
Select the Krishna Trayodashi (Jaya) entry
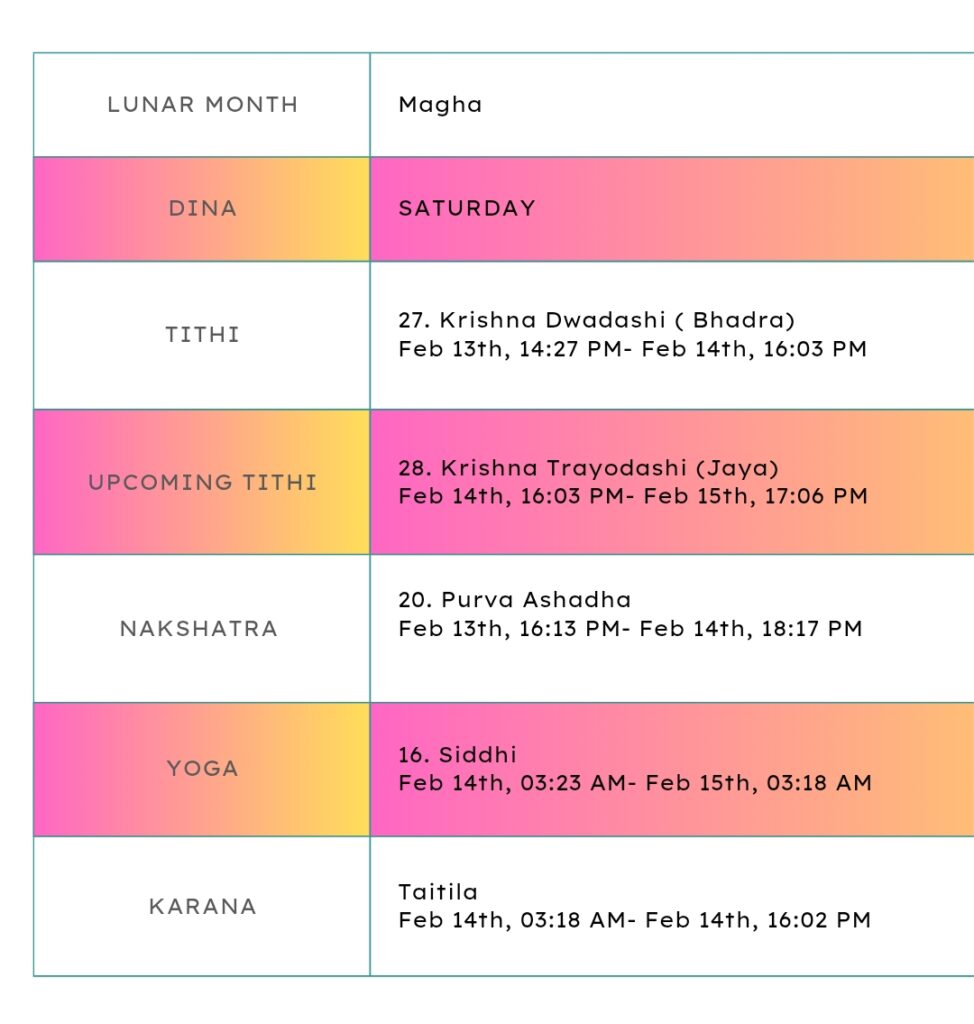tap(588, 467)
